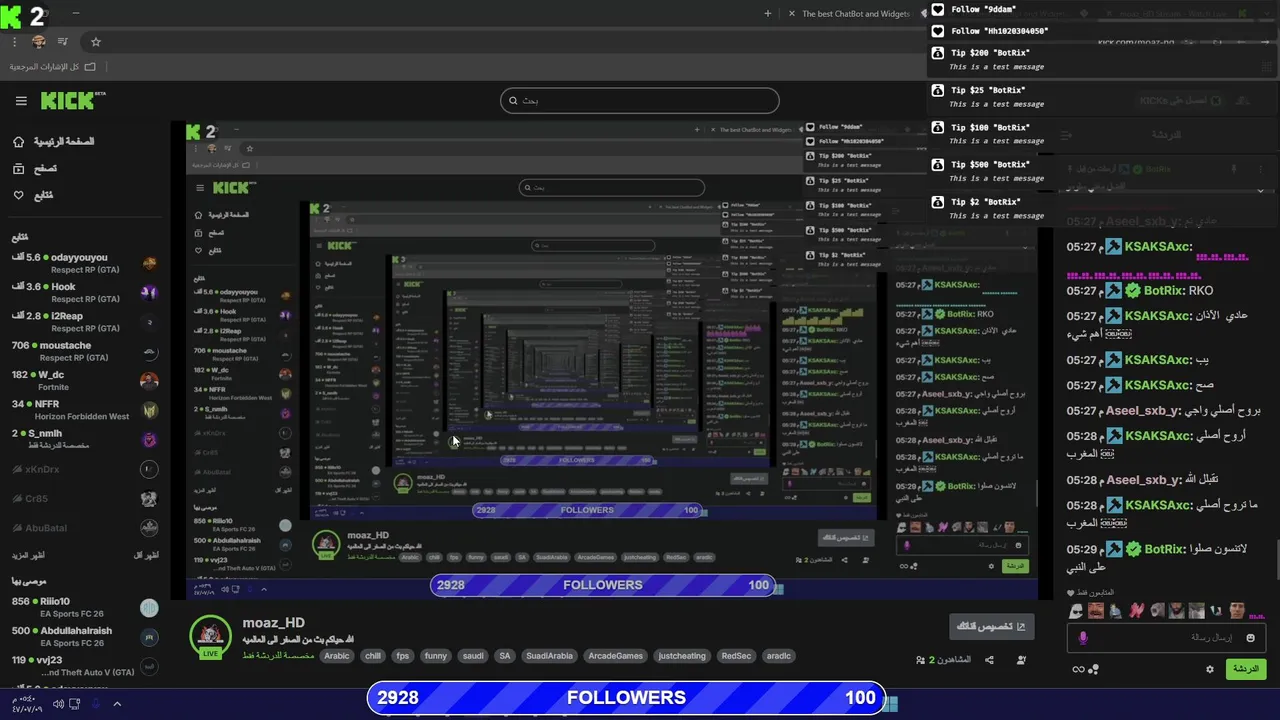Open the viewers people icon

(x=920, y=660)
